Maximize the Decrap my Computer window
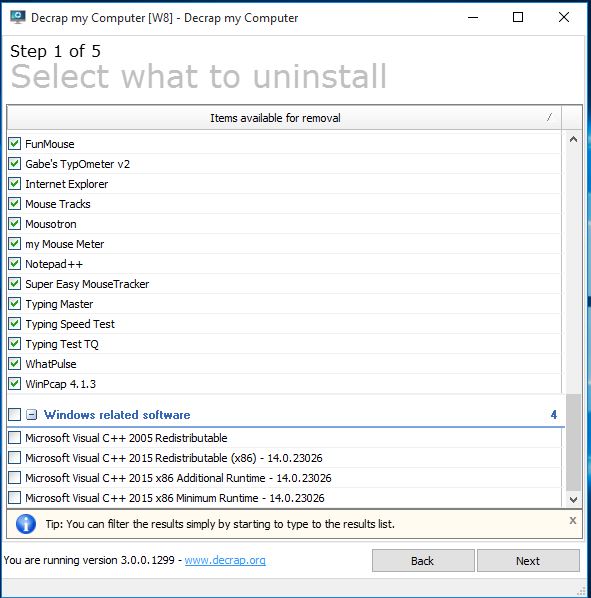Viewport: 591px width, 598px height. pos(518,17)
